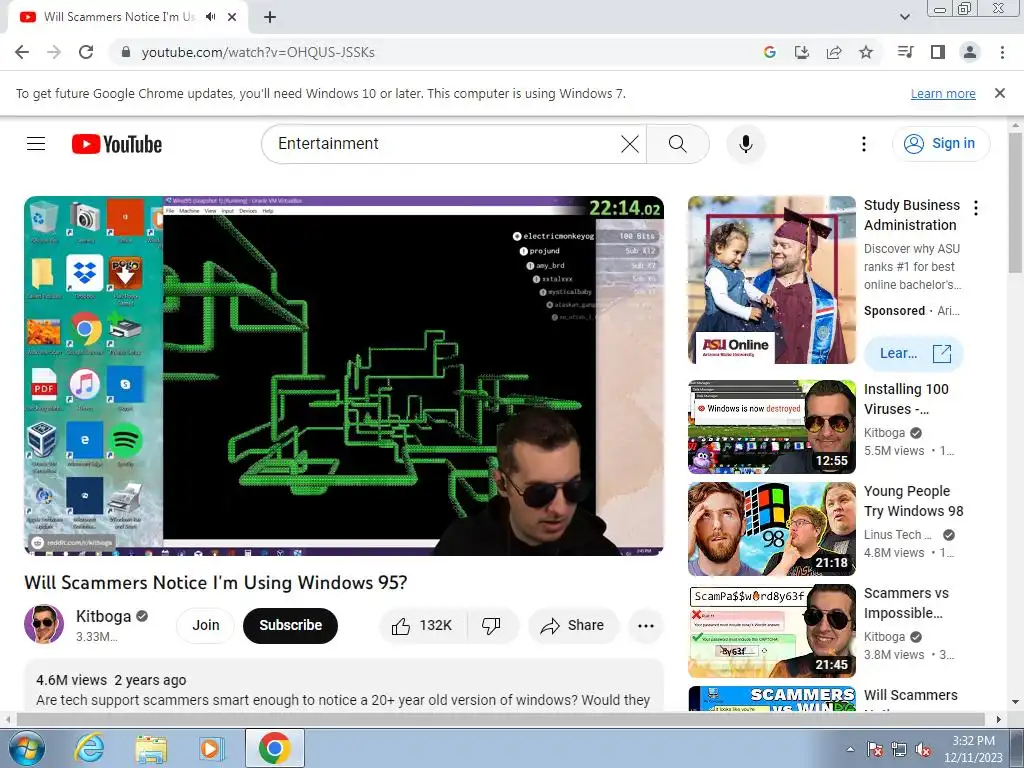
Task: Open the muted volume tray icon
Action: 923,749
